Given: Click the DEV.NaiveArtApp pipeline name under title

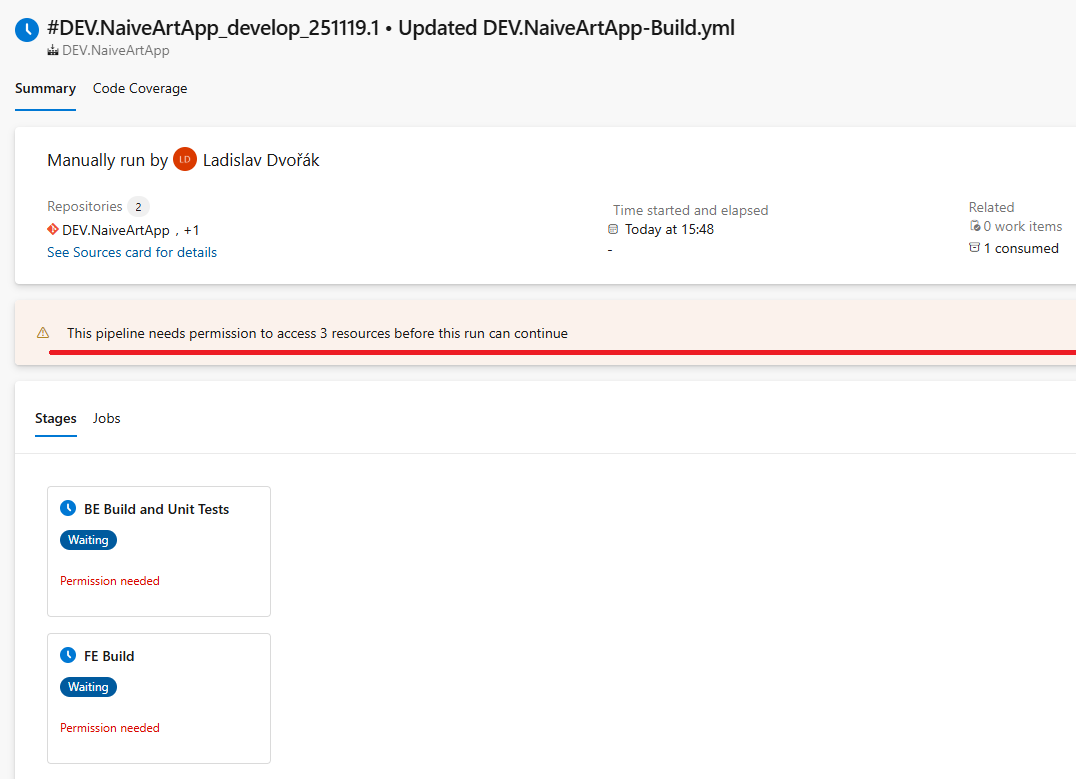Looking at the screenshot, I should point(115,50).
